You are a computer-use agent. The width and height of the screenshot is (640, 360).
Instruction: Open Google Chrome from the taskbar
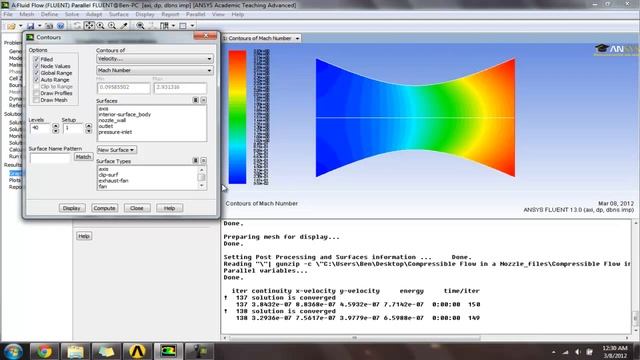44,351
